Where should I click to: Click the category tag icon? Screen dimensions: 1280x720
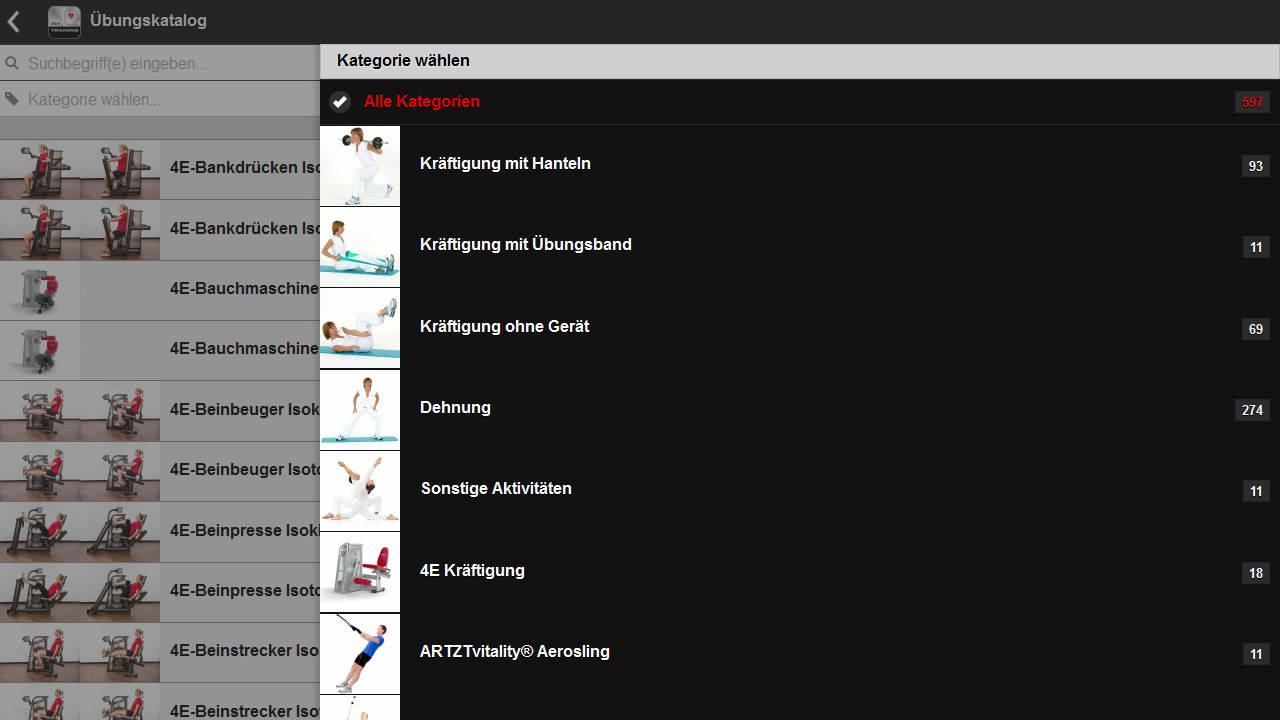click(x=12, y=99)
